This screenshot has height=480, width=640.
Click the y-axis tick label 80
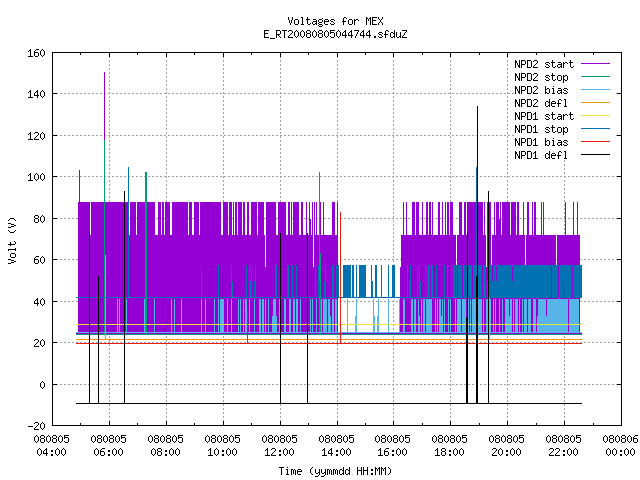[39, 219]
